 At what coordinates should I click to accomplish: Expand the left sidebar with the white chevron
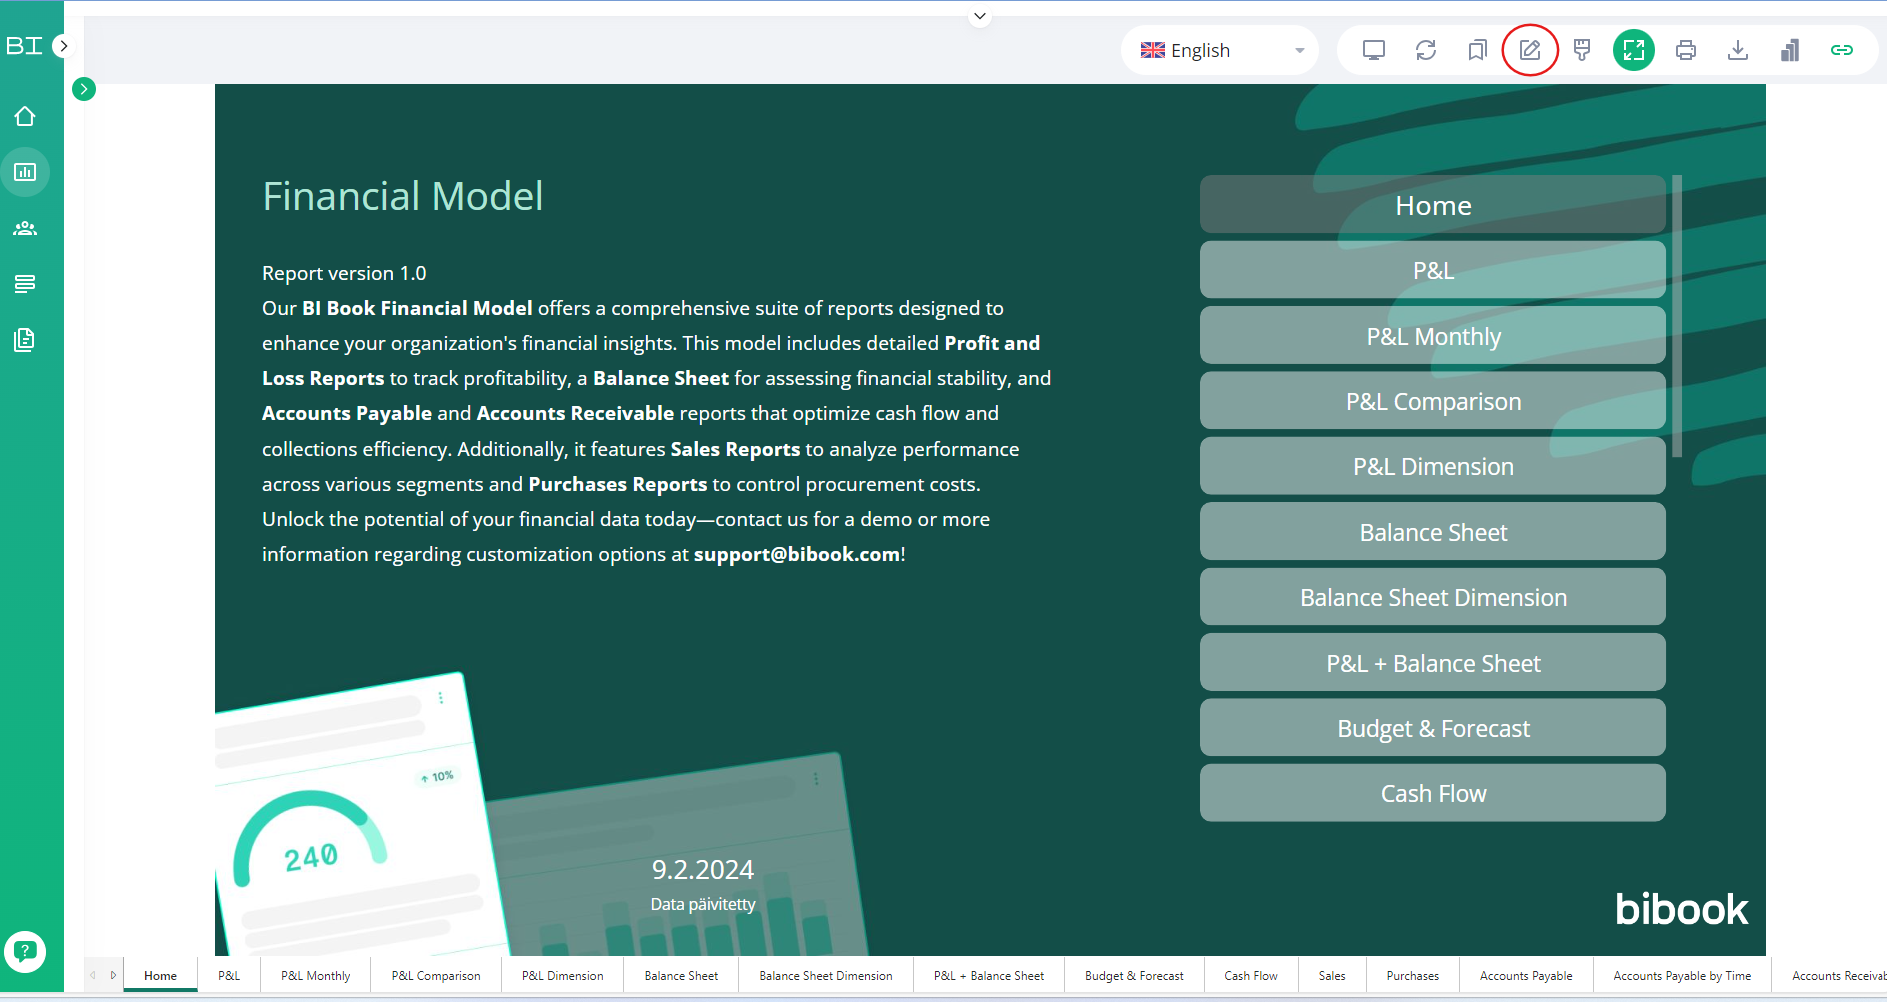click(63, 46)
